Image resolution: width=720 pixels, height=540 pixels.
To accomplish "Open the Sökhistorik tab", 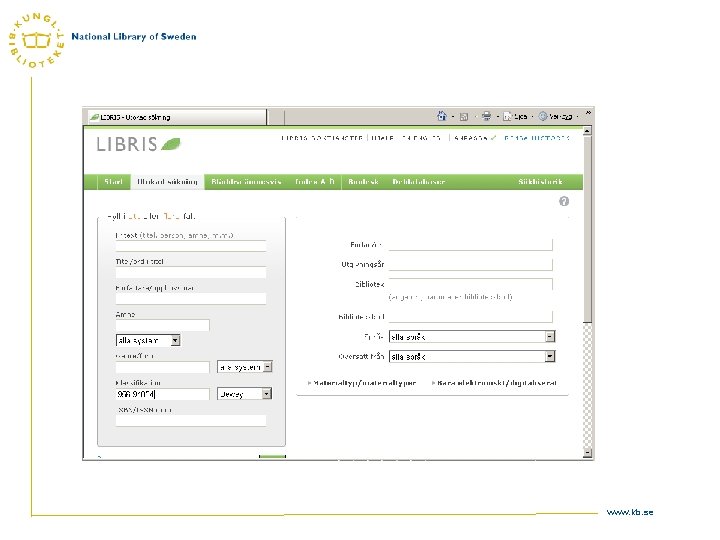I will (540, 182).
